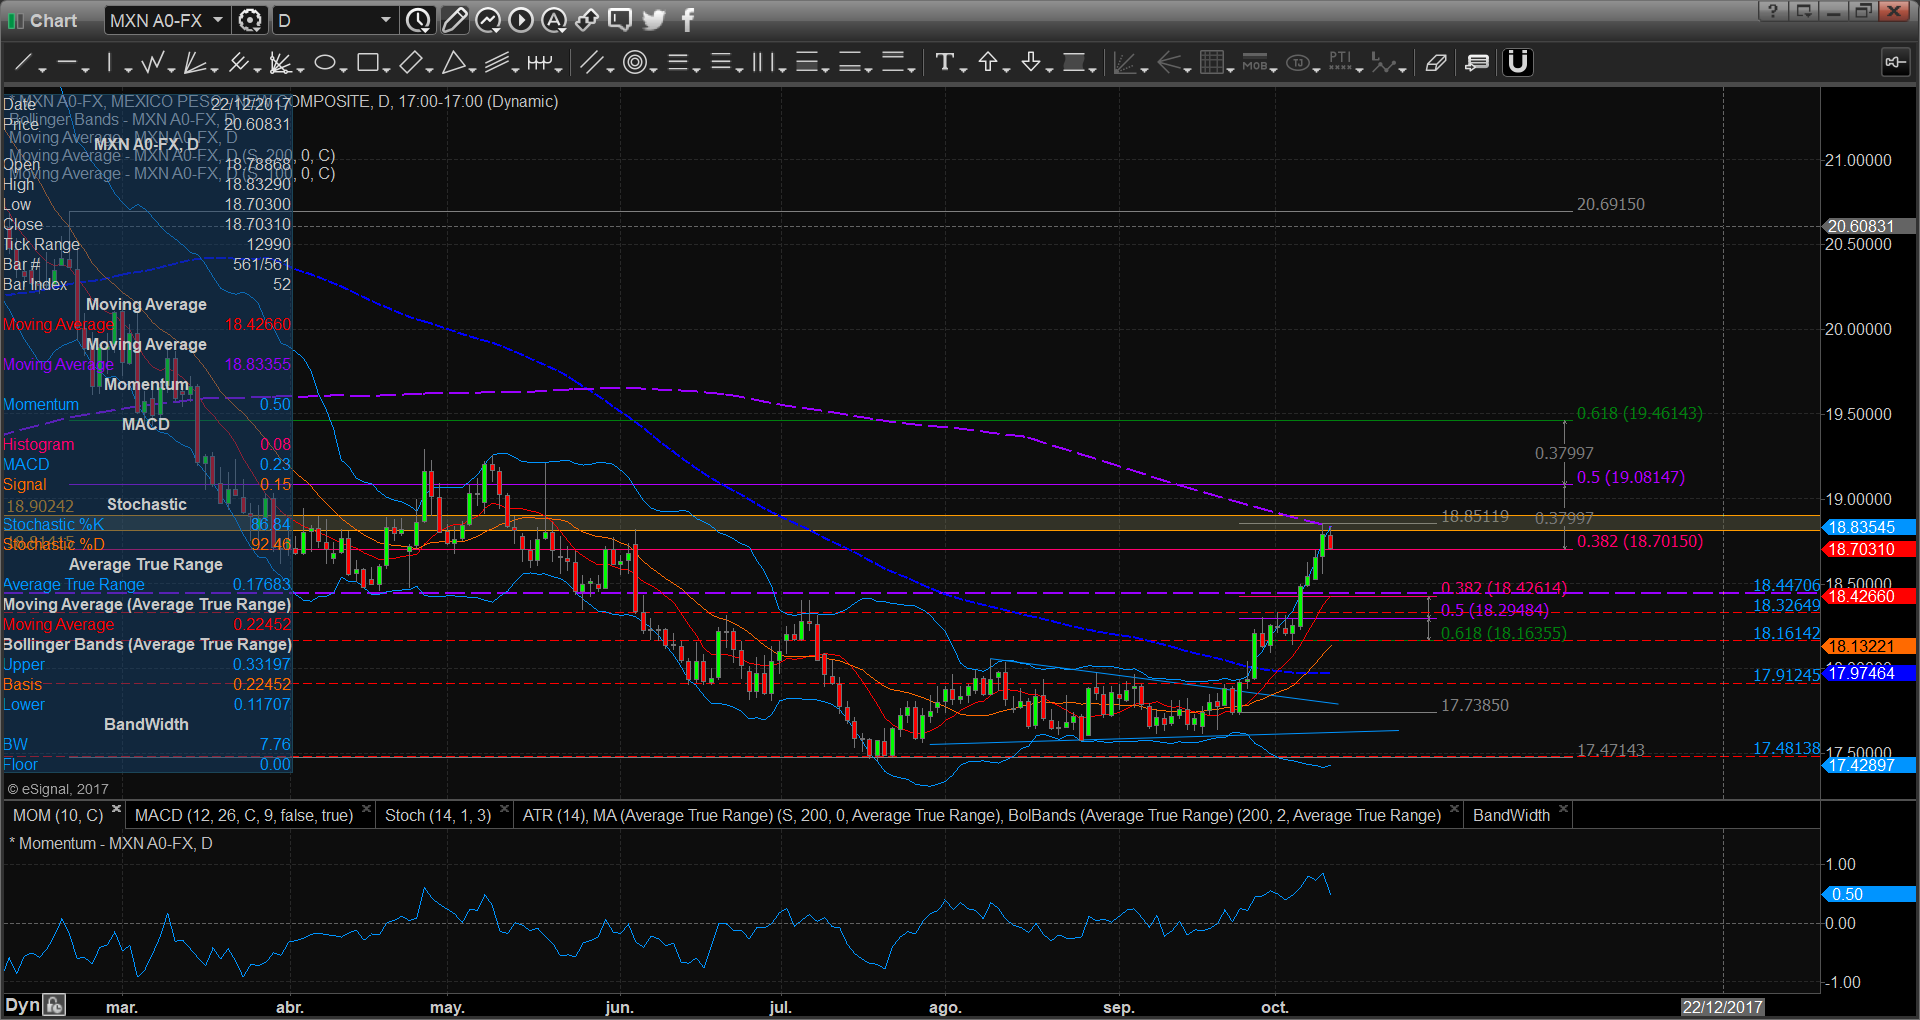Select the horizontal line tool
The height and width of the screenshot is (1020, 1920).
66,63
